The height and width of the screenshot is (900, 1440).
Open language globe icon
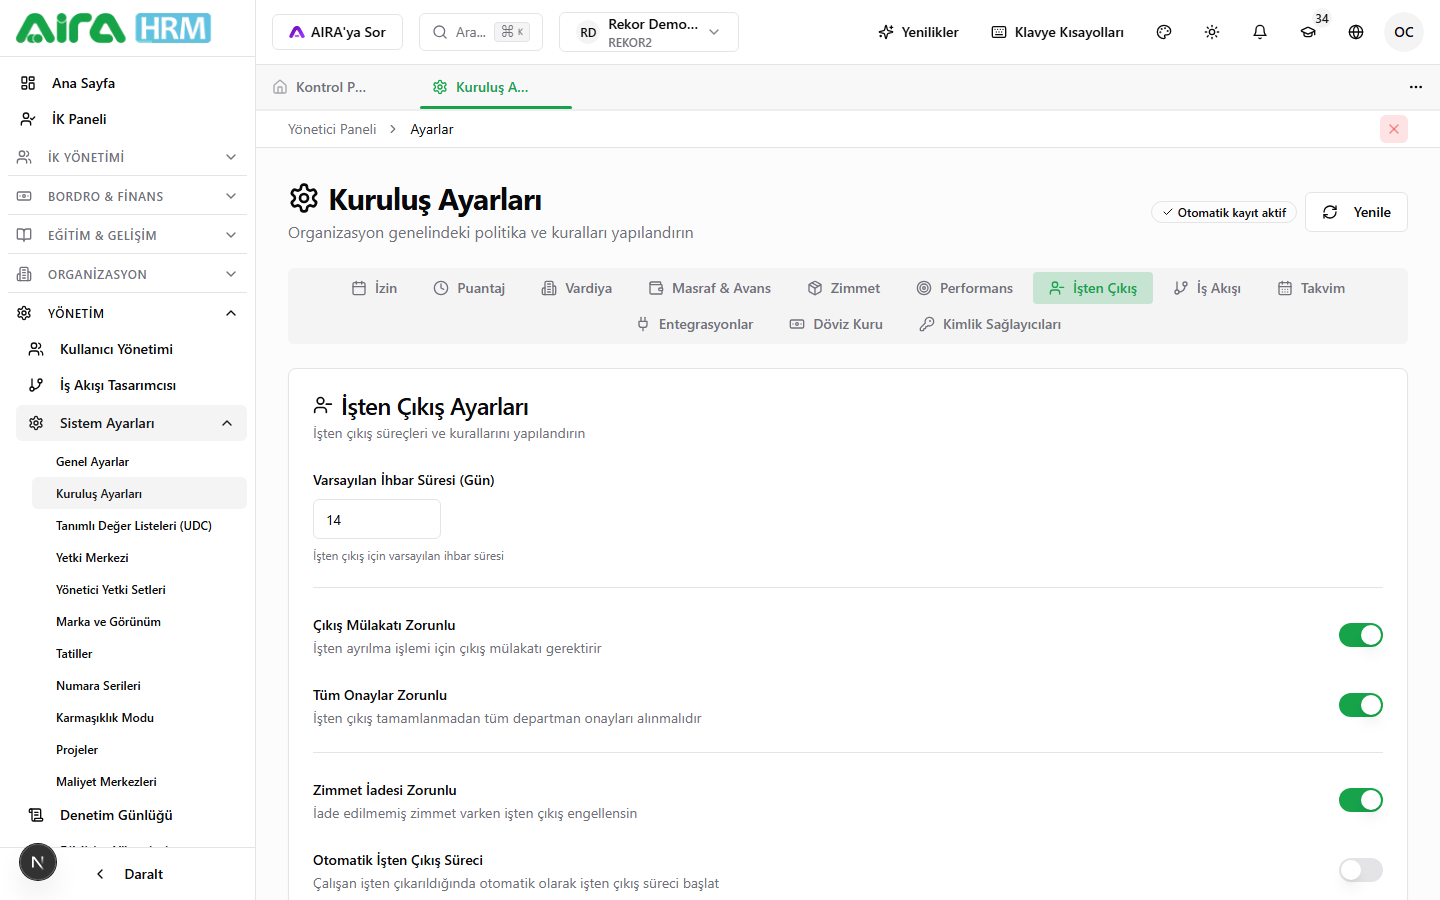(x=1356, y=32)
